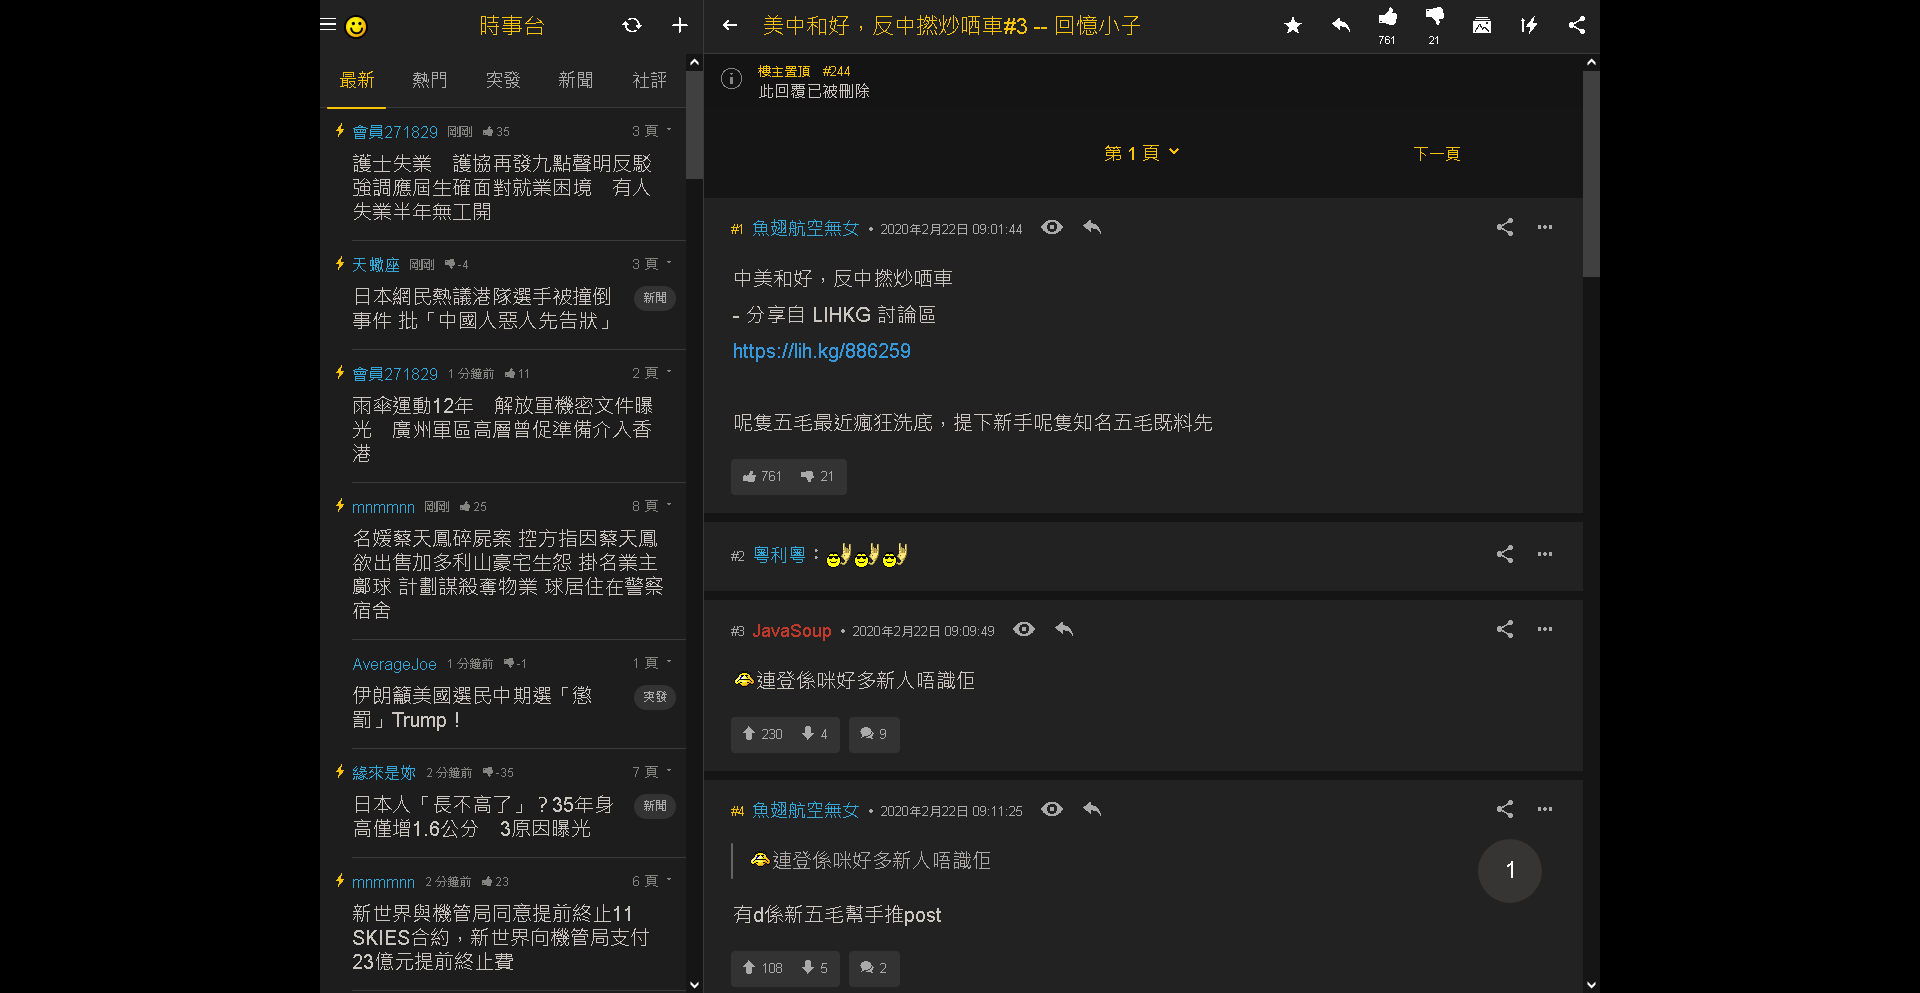Expand the 6 頁 dropdown on the 新世界 thread
The image size is (1920, 993).
652,881
